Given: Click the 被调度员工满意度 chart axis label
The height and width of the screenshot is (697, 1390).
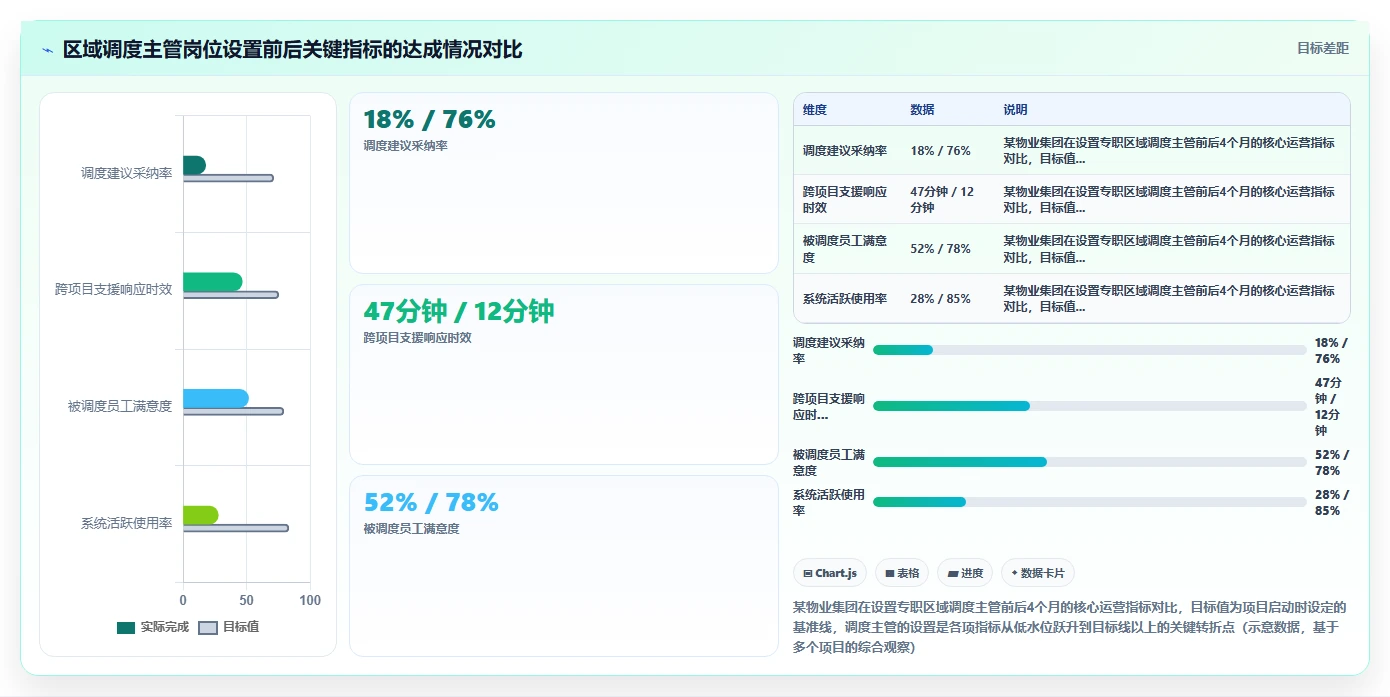Looking at the screenshot, I should [120, 406].
